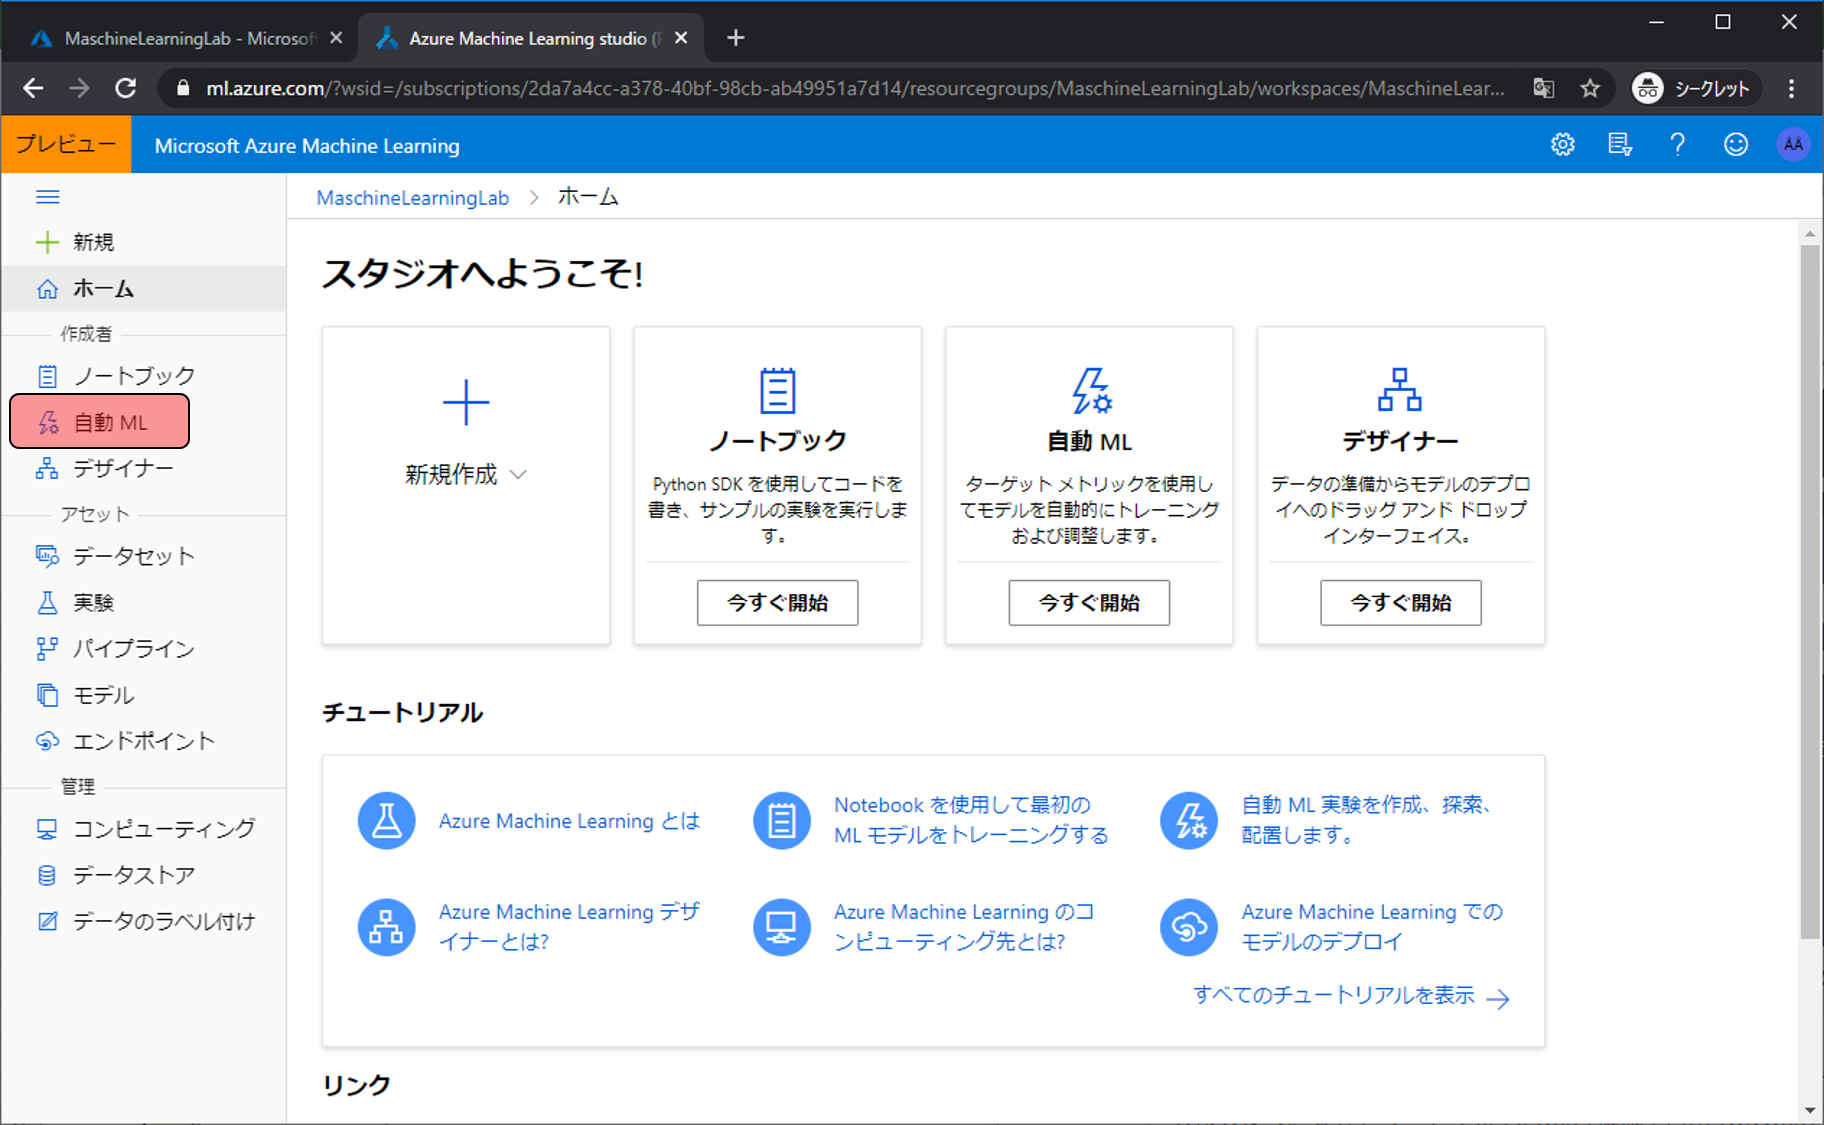Click the vertical scrollbar down arrow
This screenshot has height=1125, width=1824.
[1809, 1111]
